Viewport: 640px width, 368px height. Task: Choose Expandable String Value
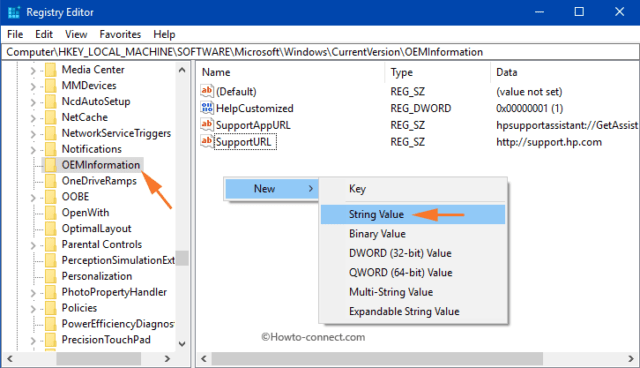tap(413, 312)
